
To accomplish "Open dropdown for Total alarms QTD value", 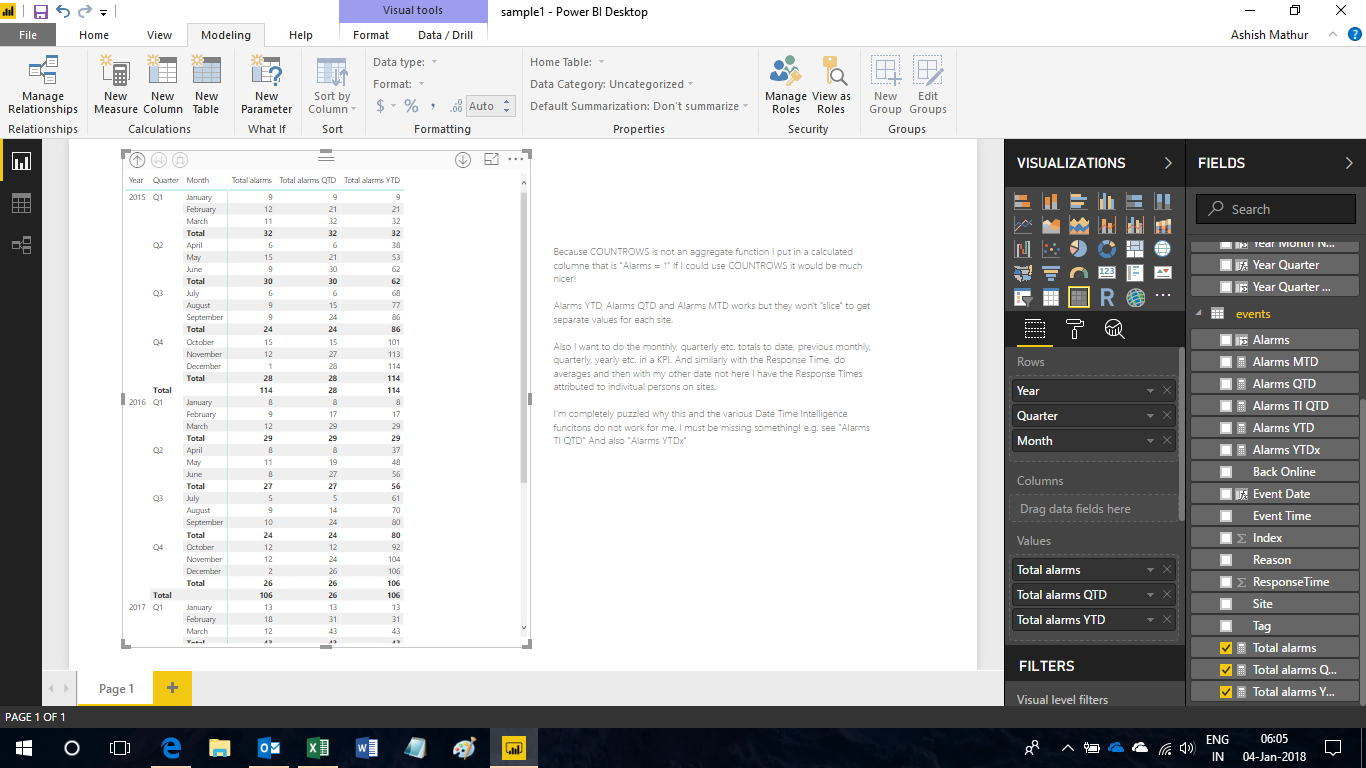I will pos(1150,595).
